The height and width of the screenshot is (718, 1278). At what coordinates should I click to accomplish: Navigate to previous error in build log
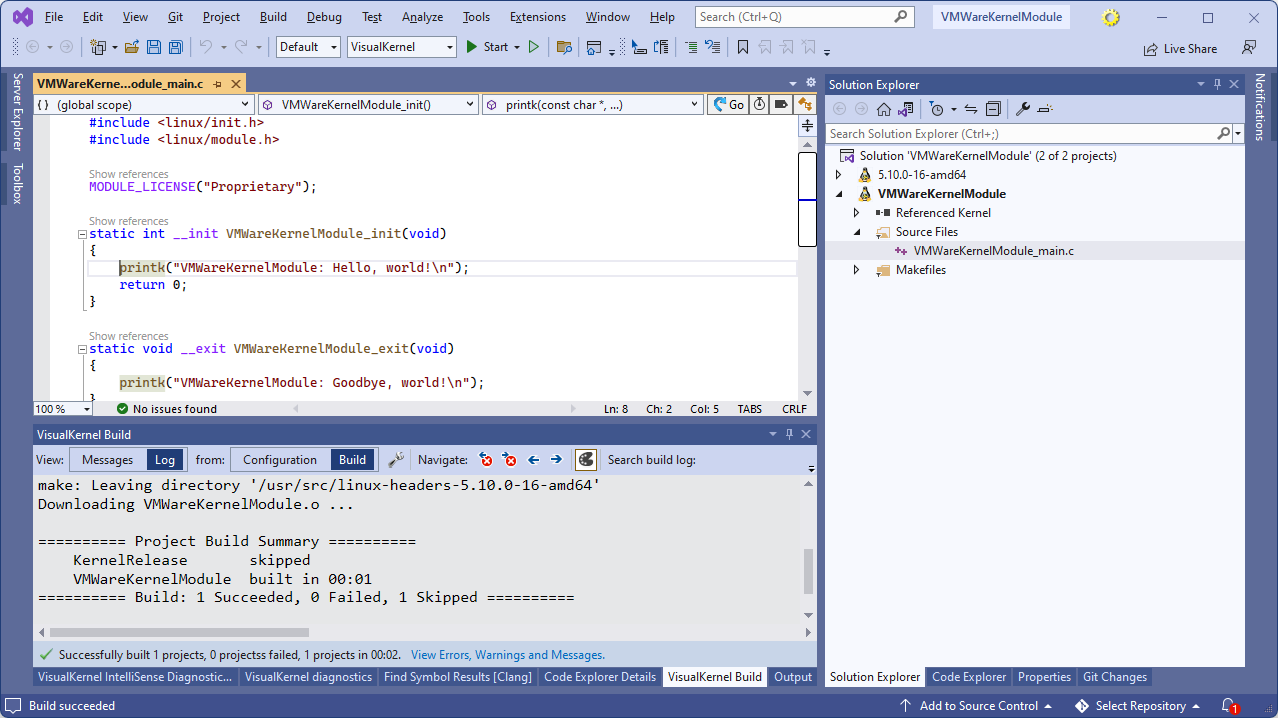pyautogui.click(x=486, y=460)
